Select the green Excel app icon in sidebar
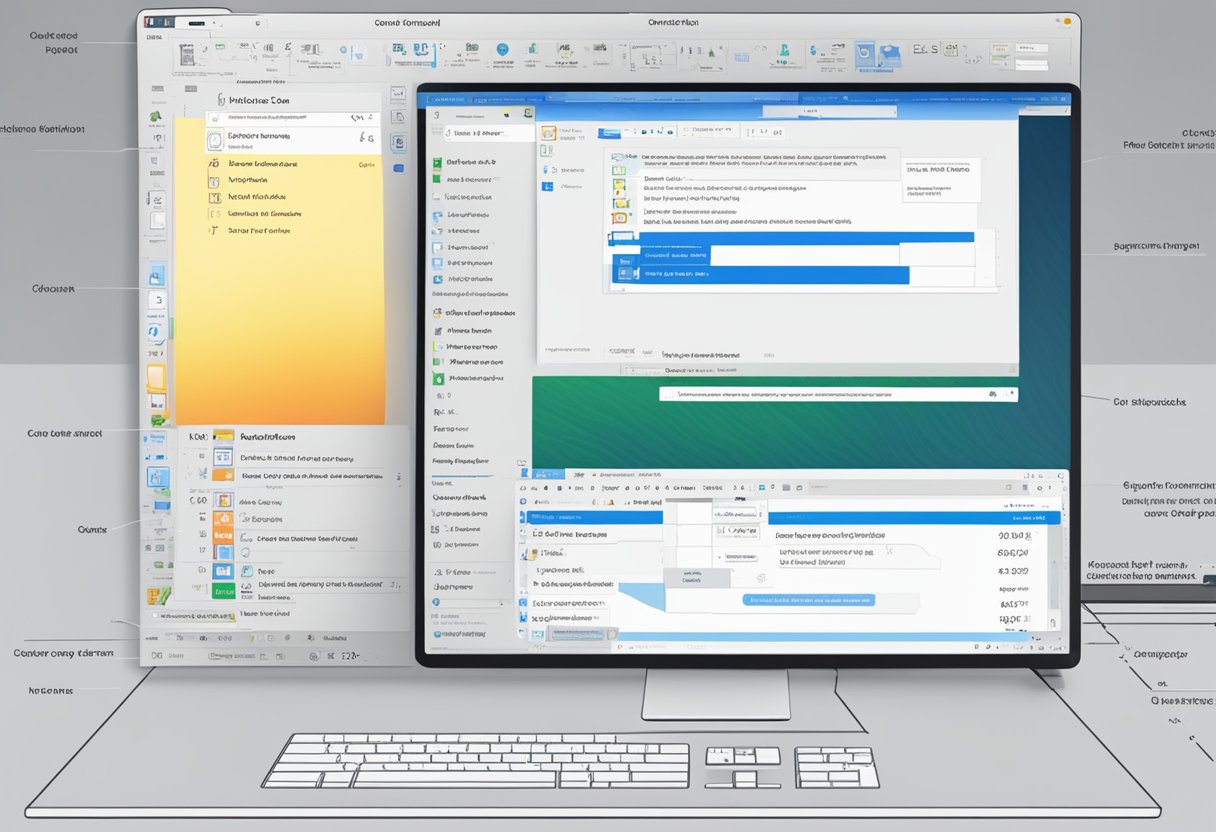Image resolution: width=1216 pixels, height=832 pixels. [154, 117]
